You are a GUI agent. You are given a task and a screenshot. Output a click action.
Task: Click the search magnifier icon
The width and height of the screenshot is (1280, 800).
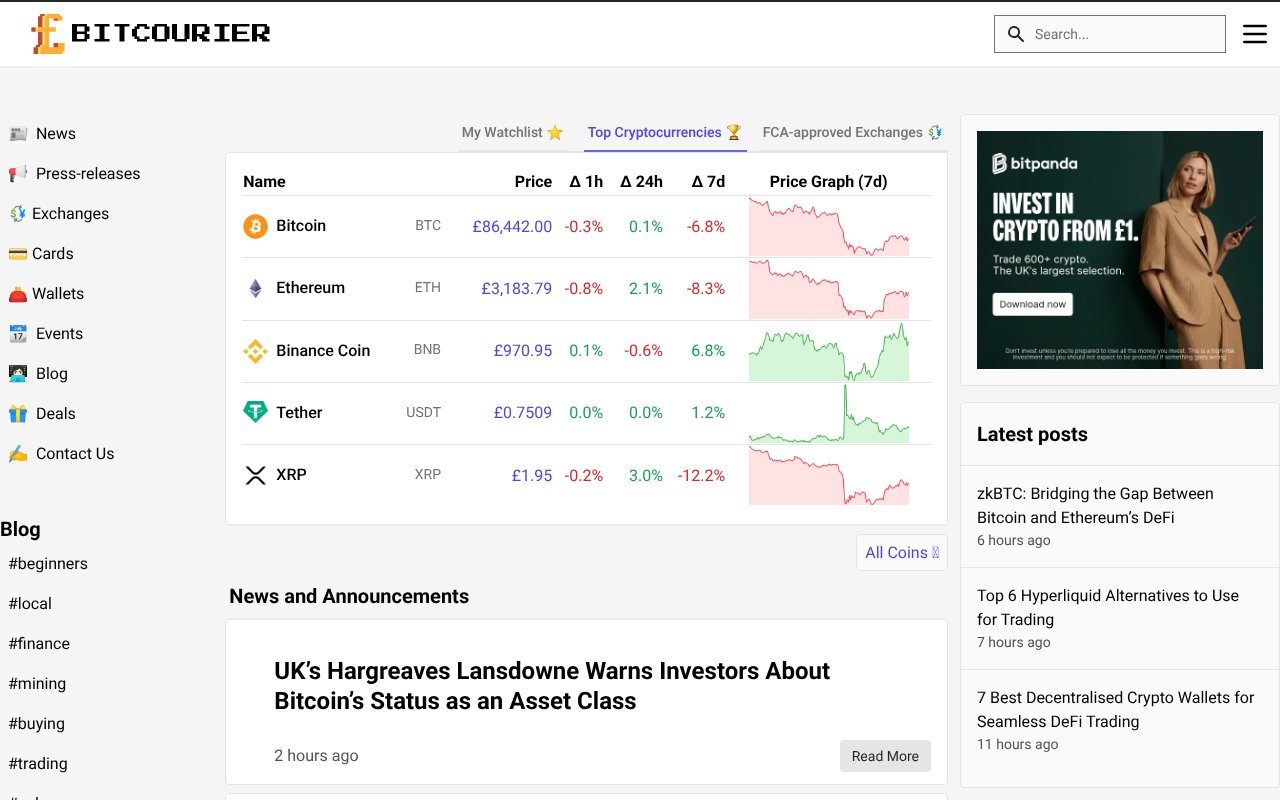tap(1015, 33)
